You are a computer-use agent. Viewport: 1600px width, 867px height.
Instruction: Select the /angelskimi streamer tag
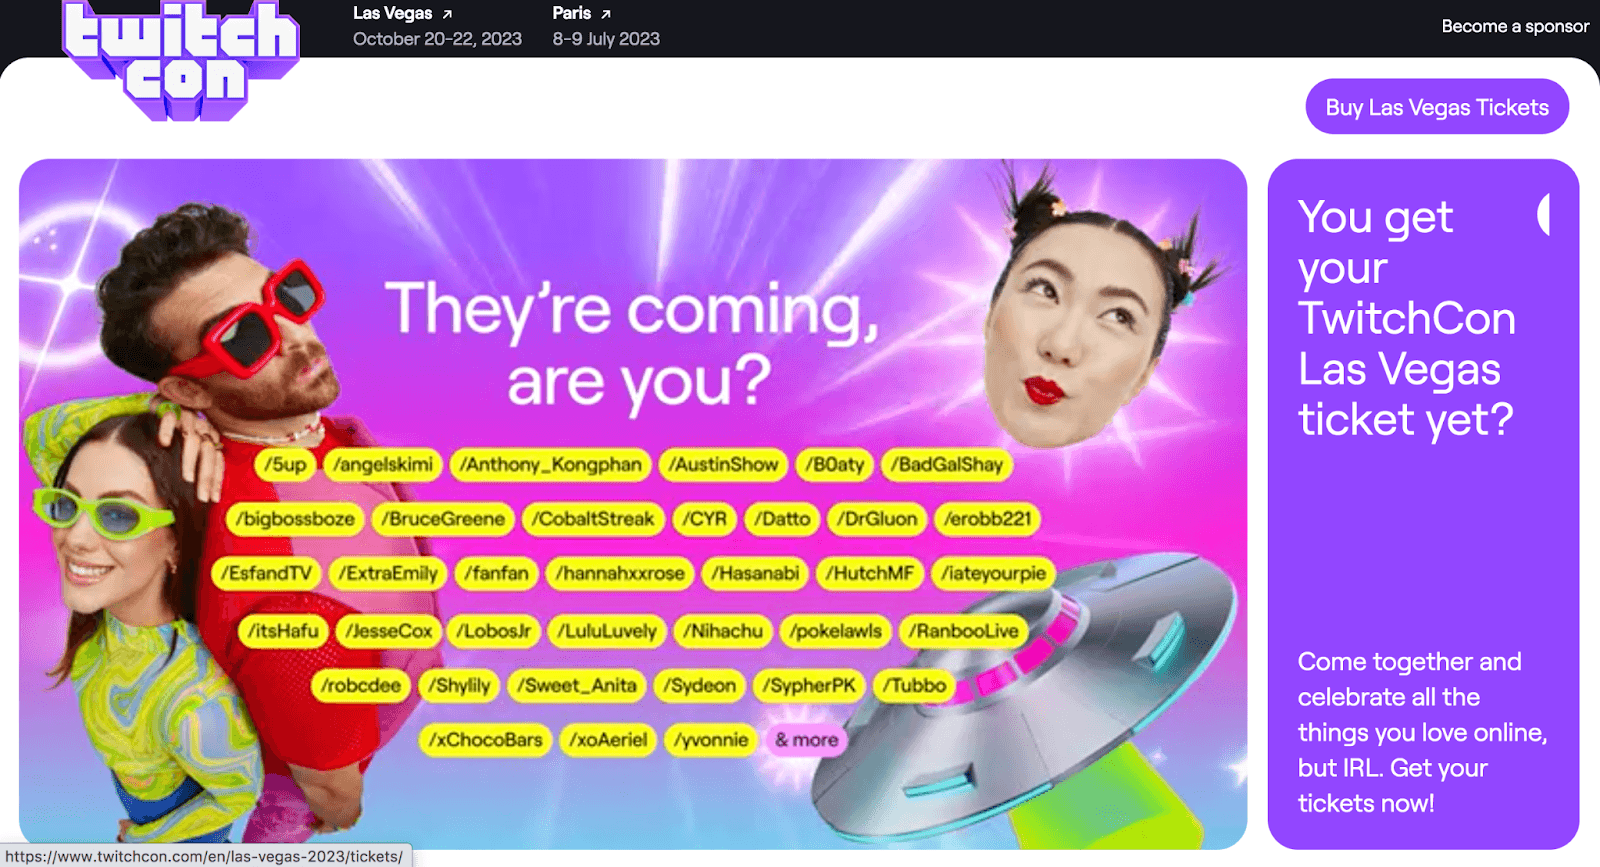pos(383,465)
